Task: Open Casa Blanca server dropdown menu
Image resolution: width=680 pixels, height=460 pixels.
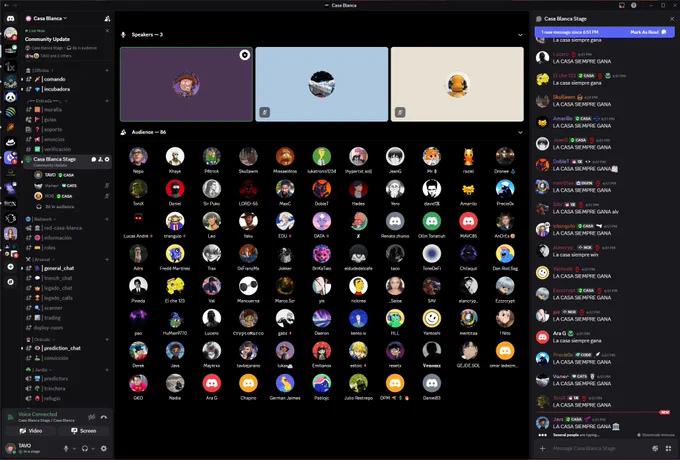Action: pyautogui.click(x=46, y=19)
